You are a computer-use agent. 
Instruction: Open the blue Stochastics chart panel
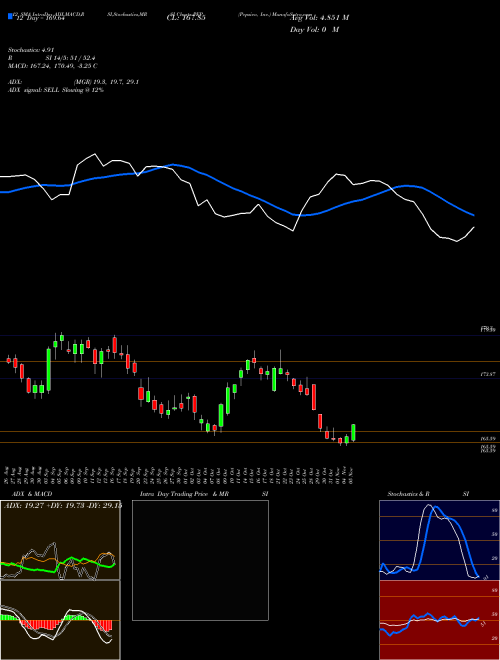[439, 540]
